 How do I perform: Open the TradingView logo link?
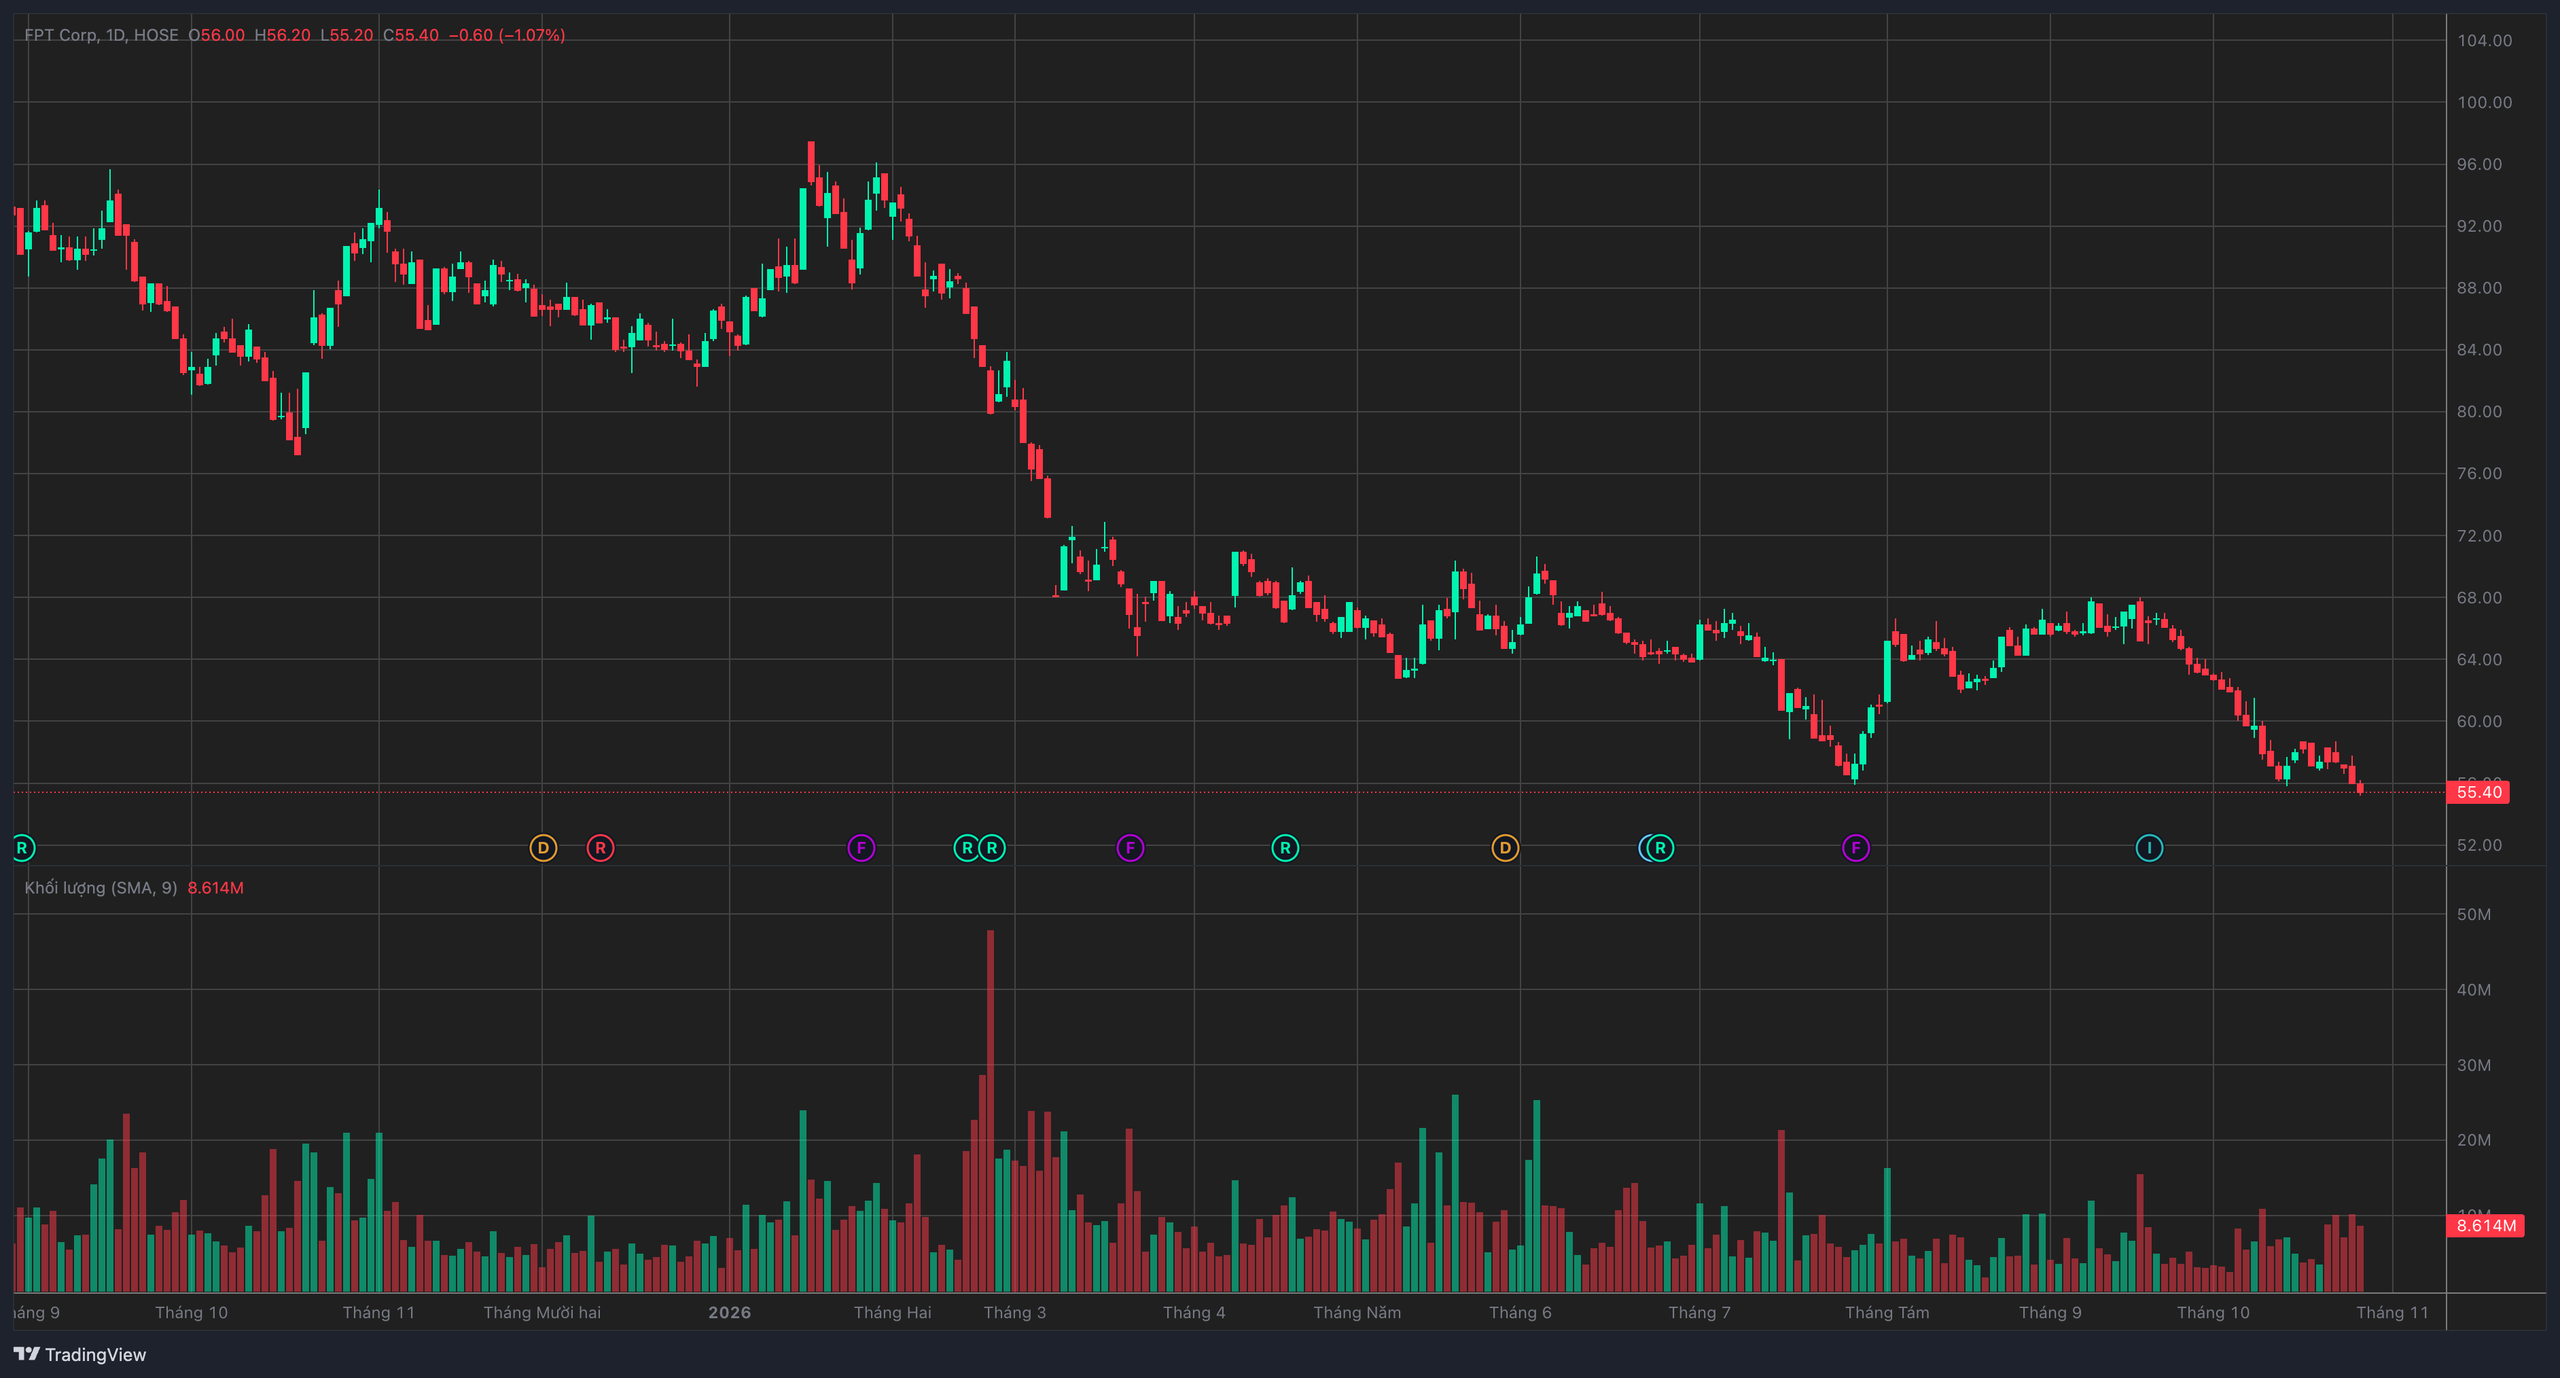80,1354
